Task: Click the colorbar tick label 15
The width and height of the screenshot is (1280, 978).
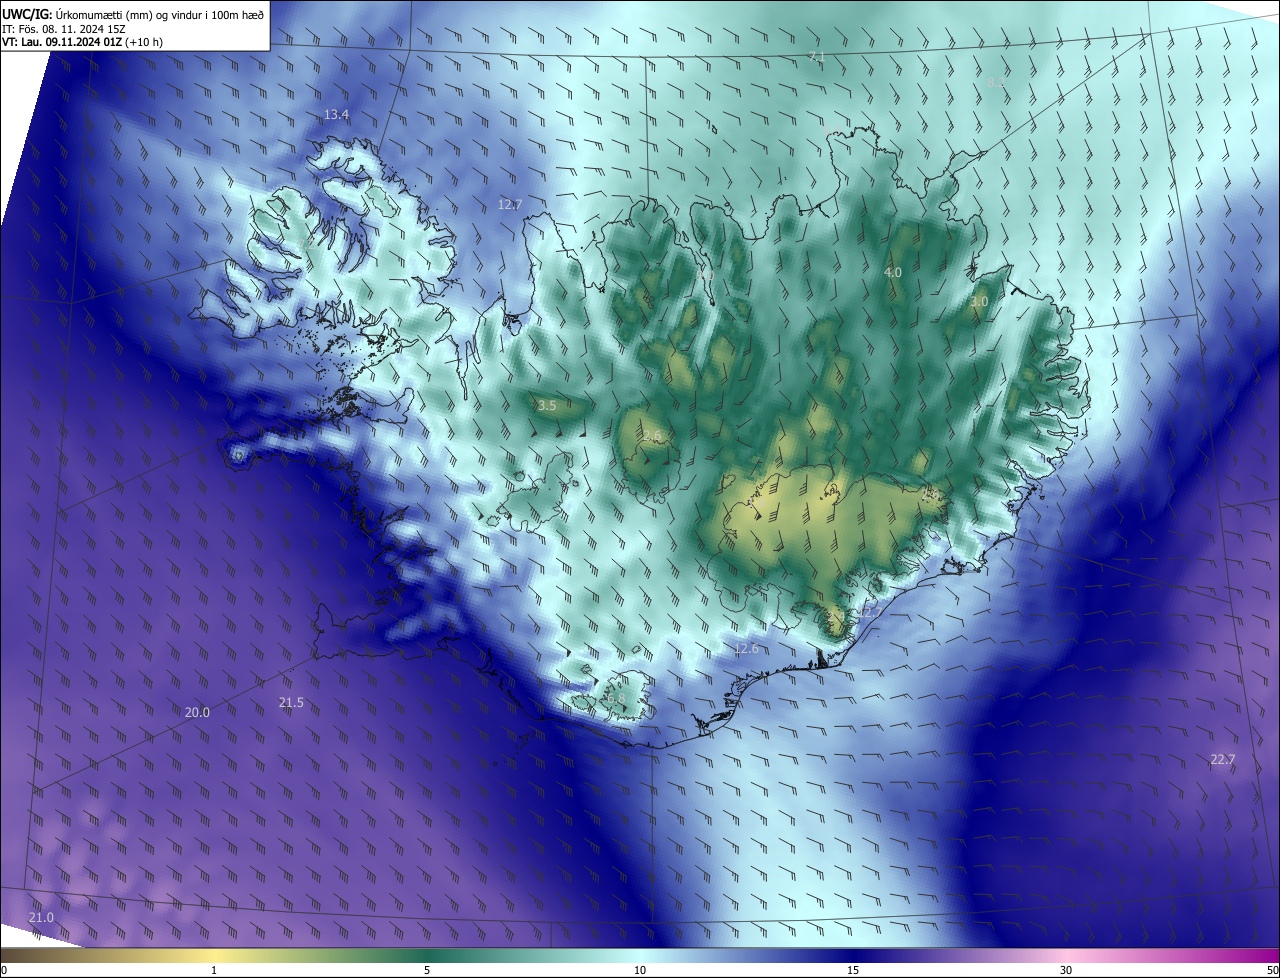Action: coord(853,970)
